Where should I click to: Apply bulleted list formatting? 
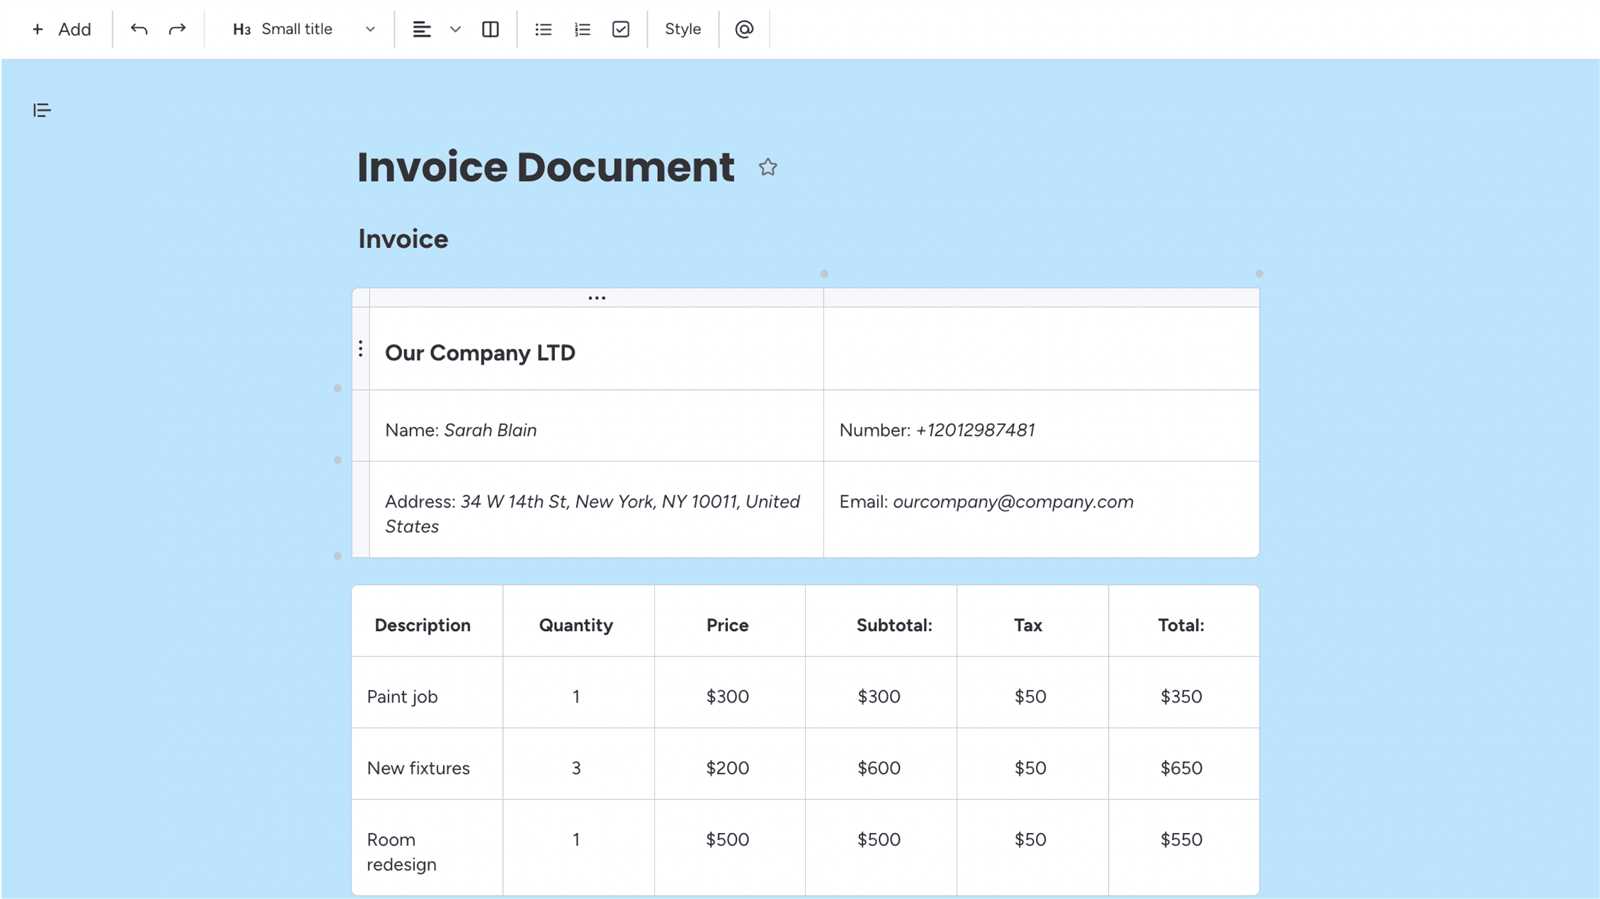click(x=543, y=29)
